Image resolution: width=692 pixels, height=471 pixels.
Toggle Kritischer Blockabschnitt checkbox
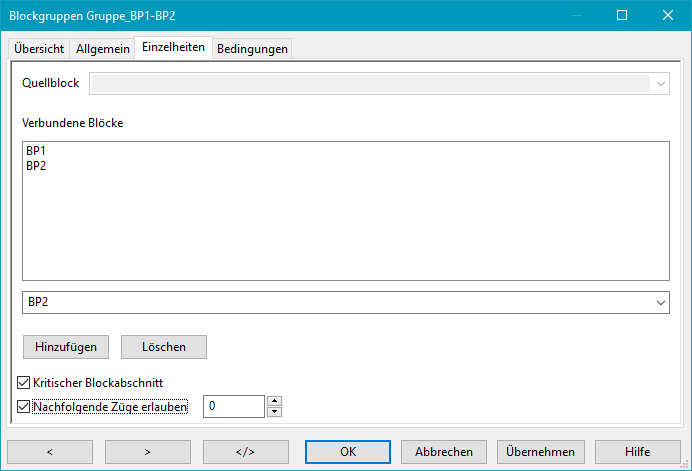24,382
